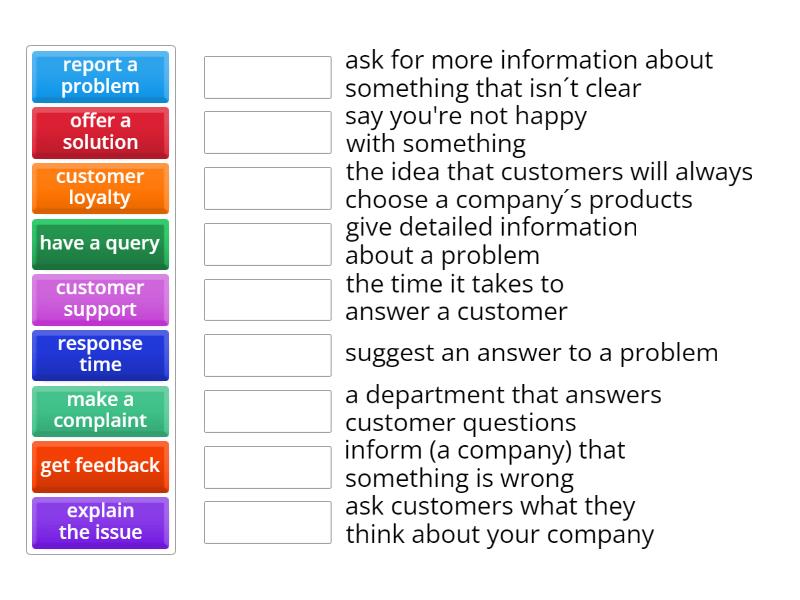Image resolution: width=800 pixels, height=600 pixels.
Task: Click answer box for 'ask for more information'
Action: (267, 77)
